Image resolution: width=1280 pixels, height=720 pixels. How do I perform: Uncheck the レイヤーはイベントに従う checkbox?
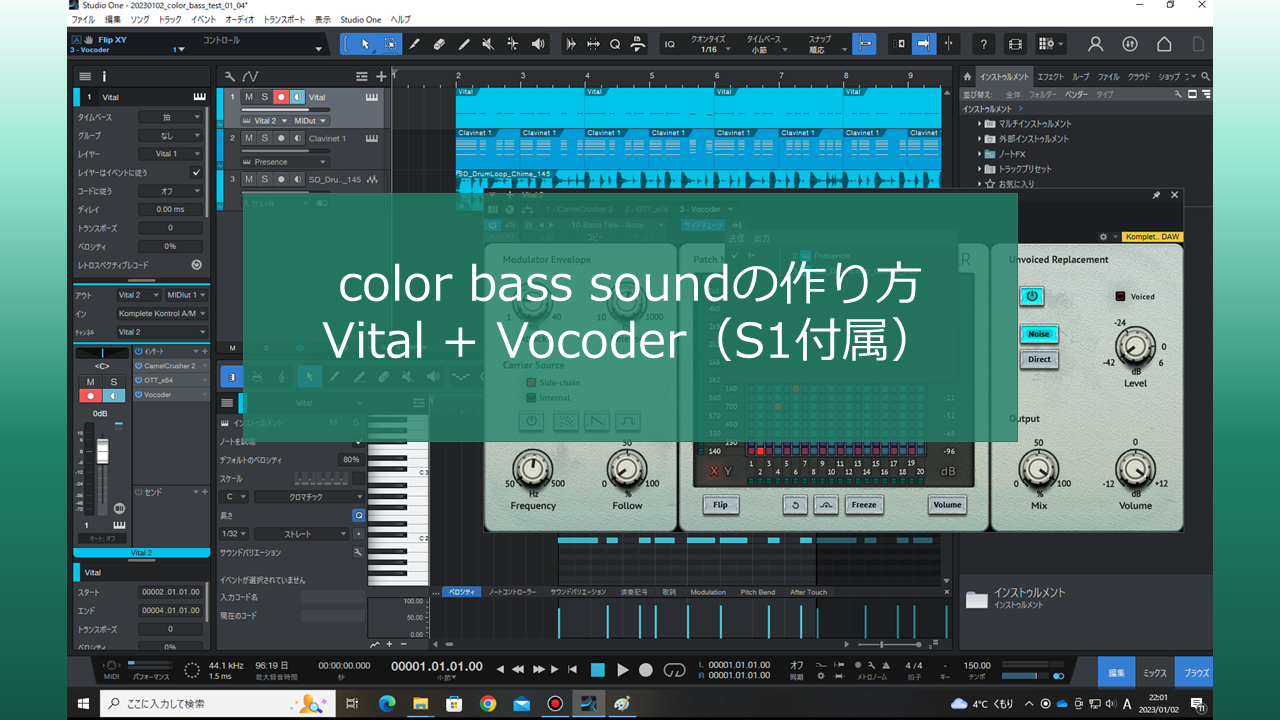point(197,173)
